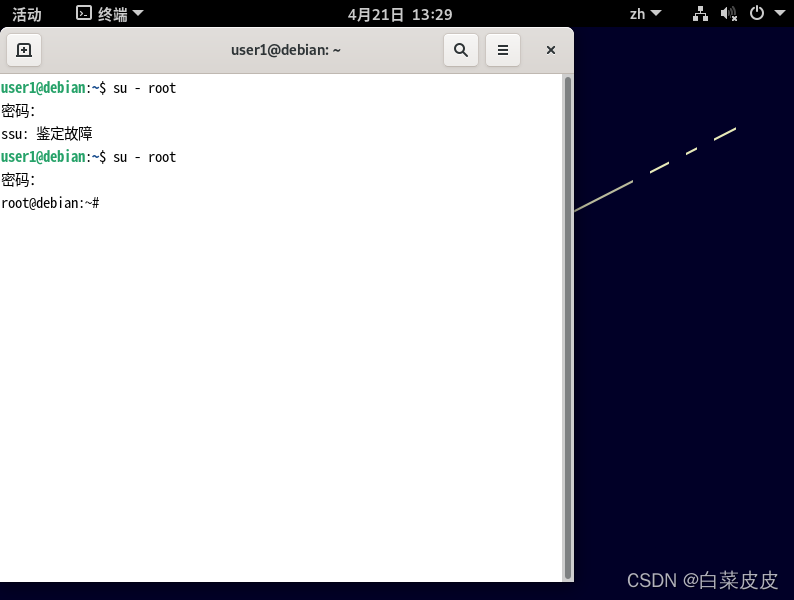Click the second 密码: prompt line
This screenshot has height=600, width=794.
(18, 180)
